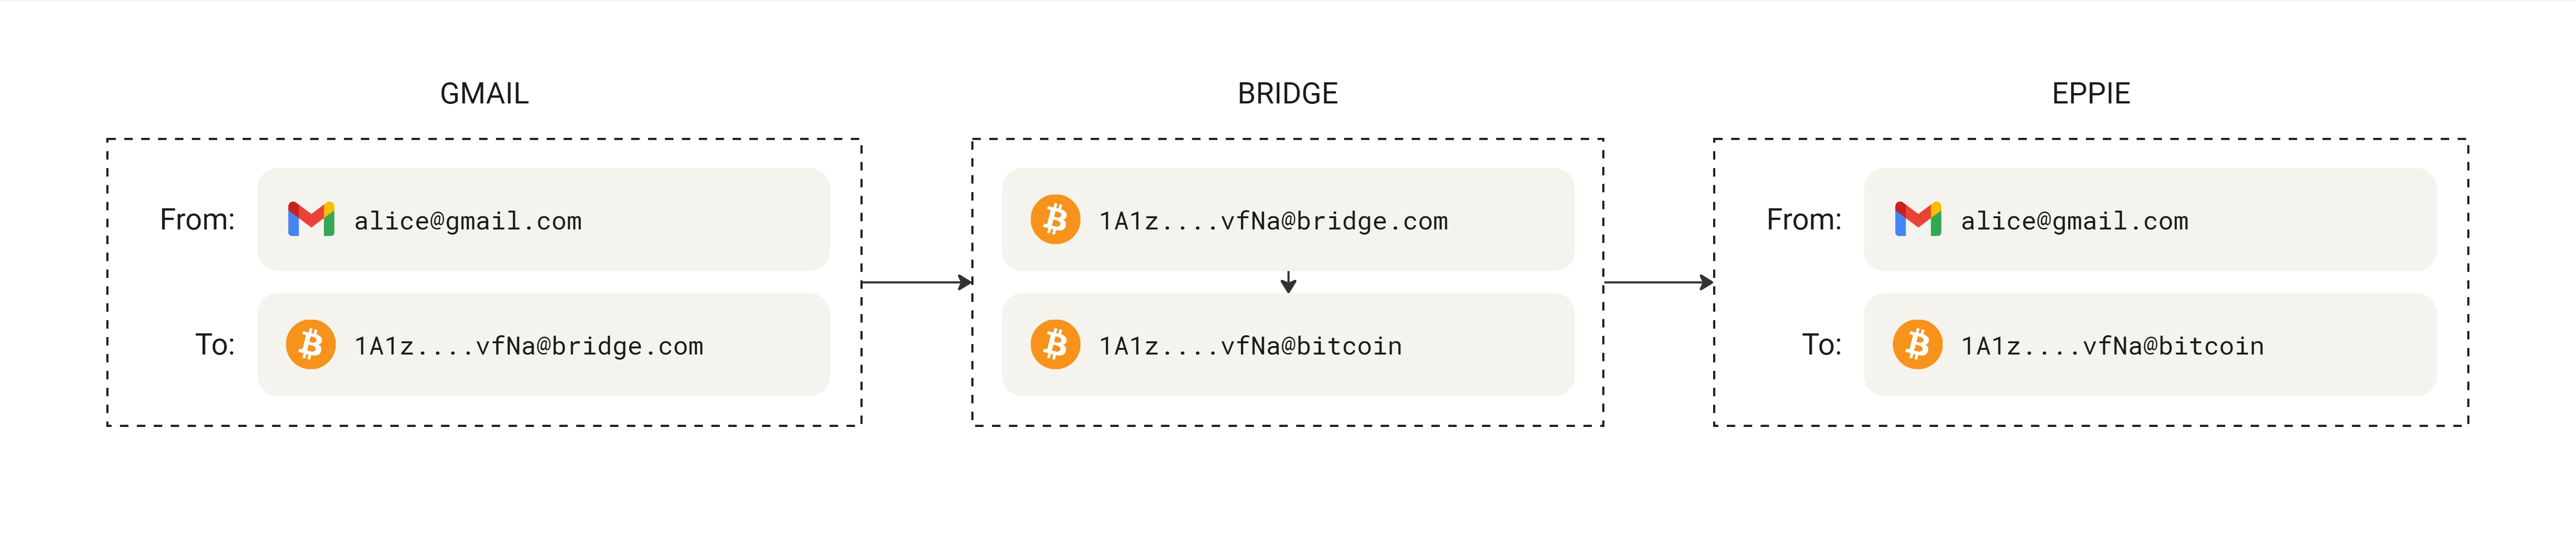Screen dimensions: 2576x536
Task: Click the Bitcoin icon beside the bridge.com address in BRIDGE
Action: [1055, 219]
